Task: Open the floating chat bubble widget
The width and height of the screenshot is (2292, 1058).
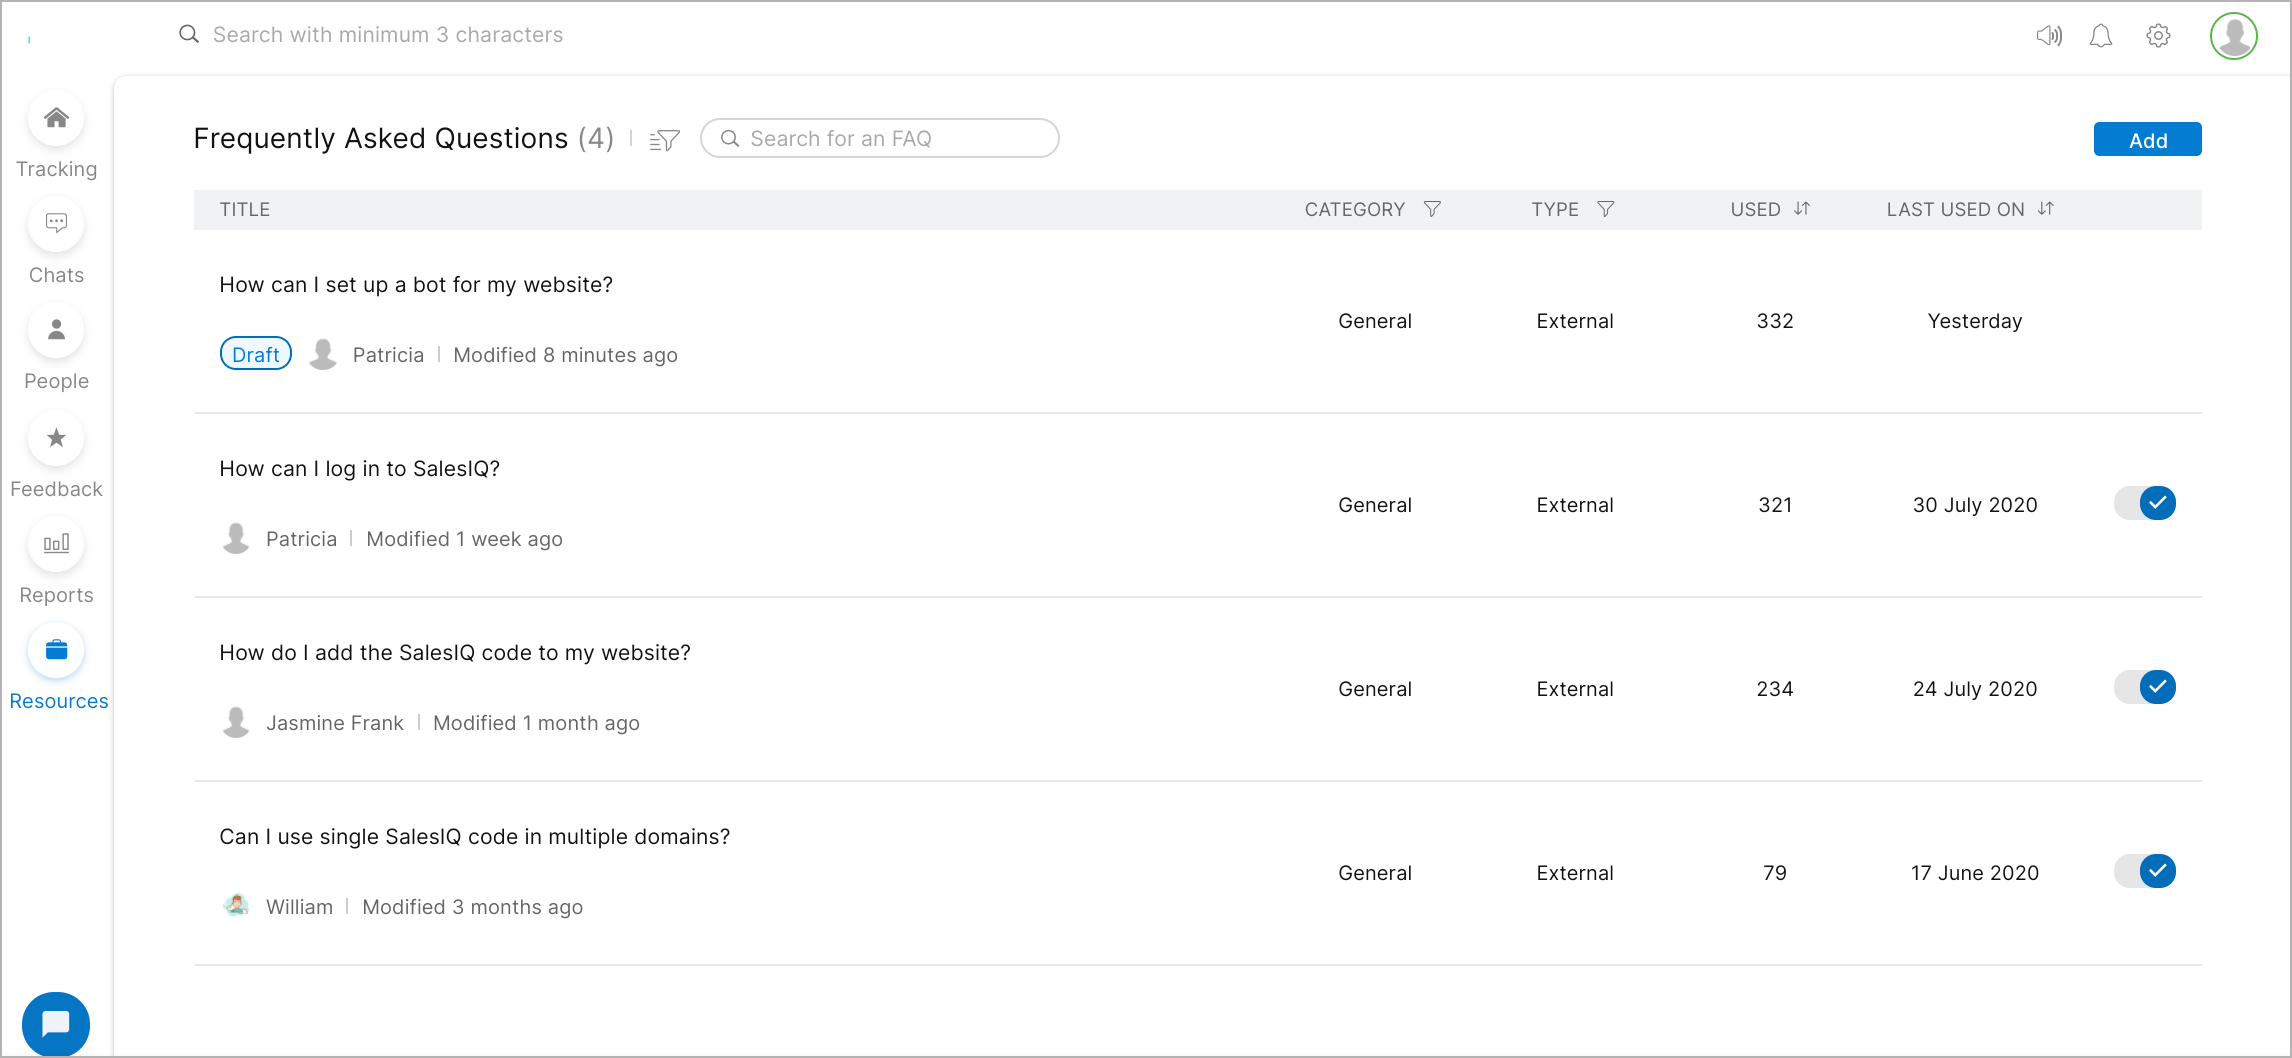Action: 56,1024
